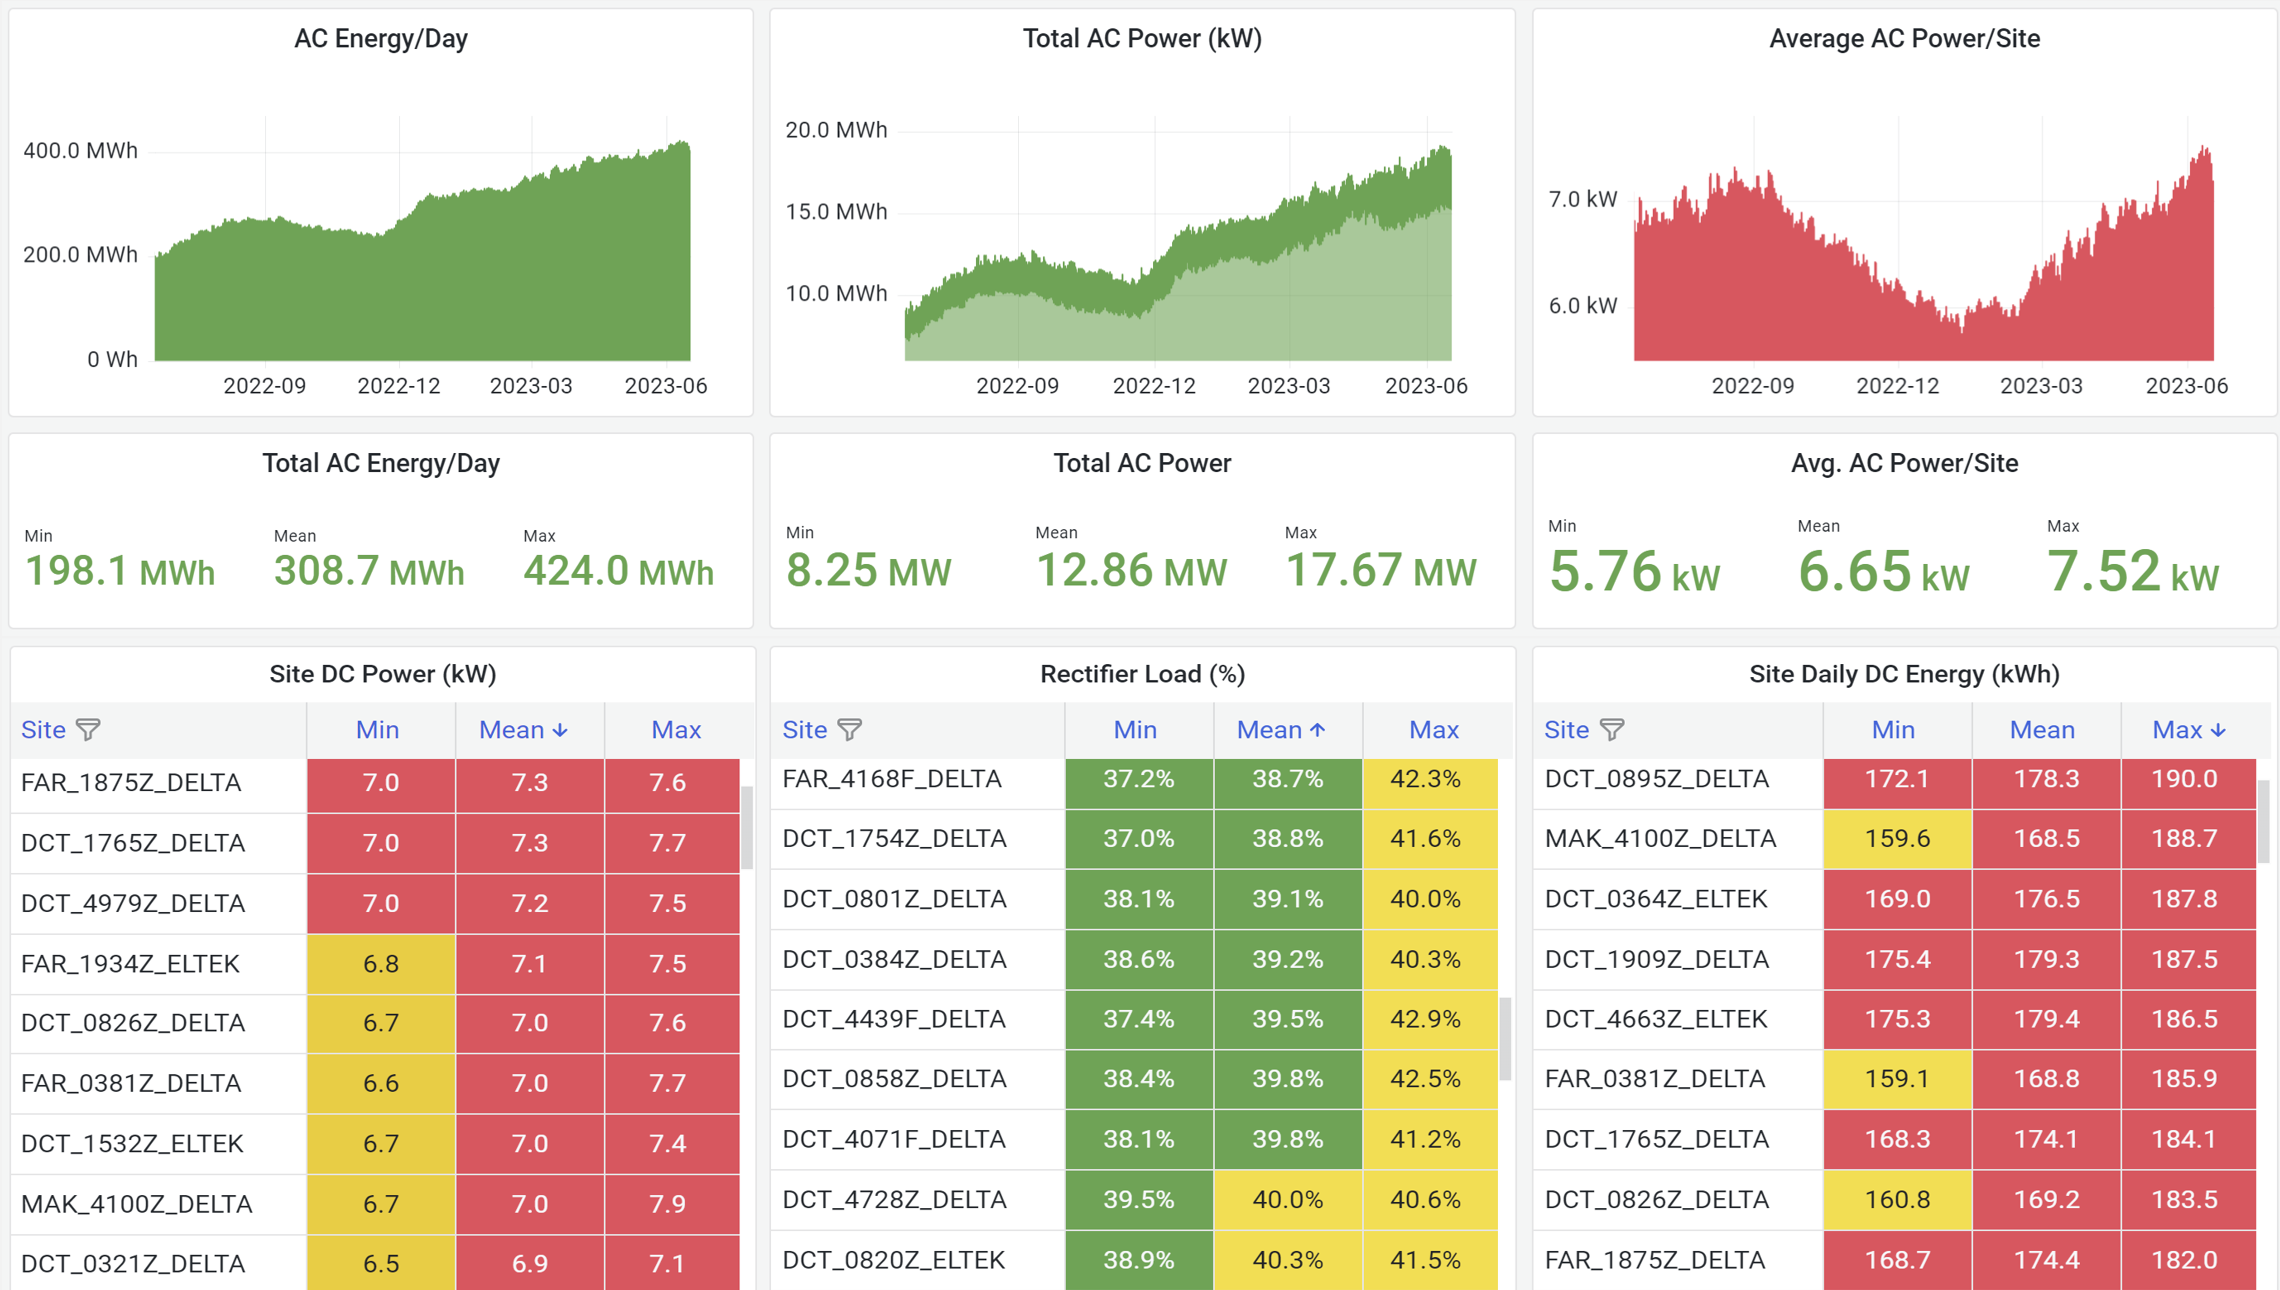Open Site DC Power (kW) panel title
Image resolution: width=2280 pixels, height=1290 pixels.
[x=382, y=674]
